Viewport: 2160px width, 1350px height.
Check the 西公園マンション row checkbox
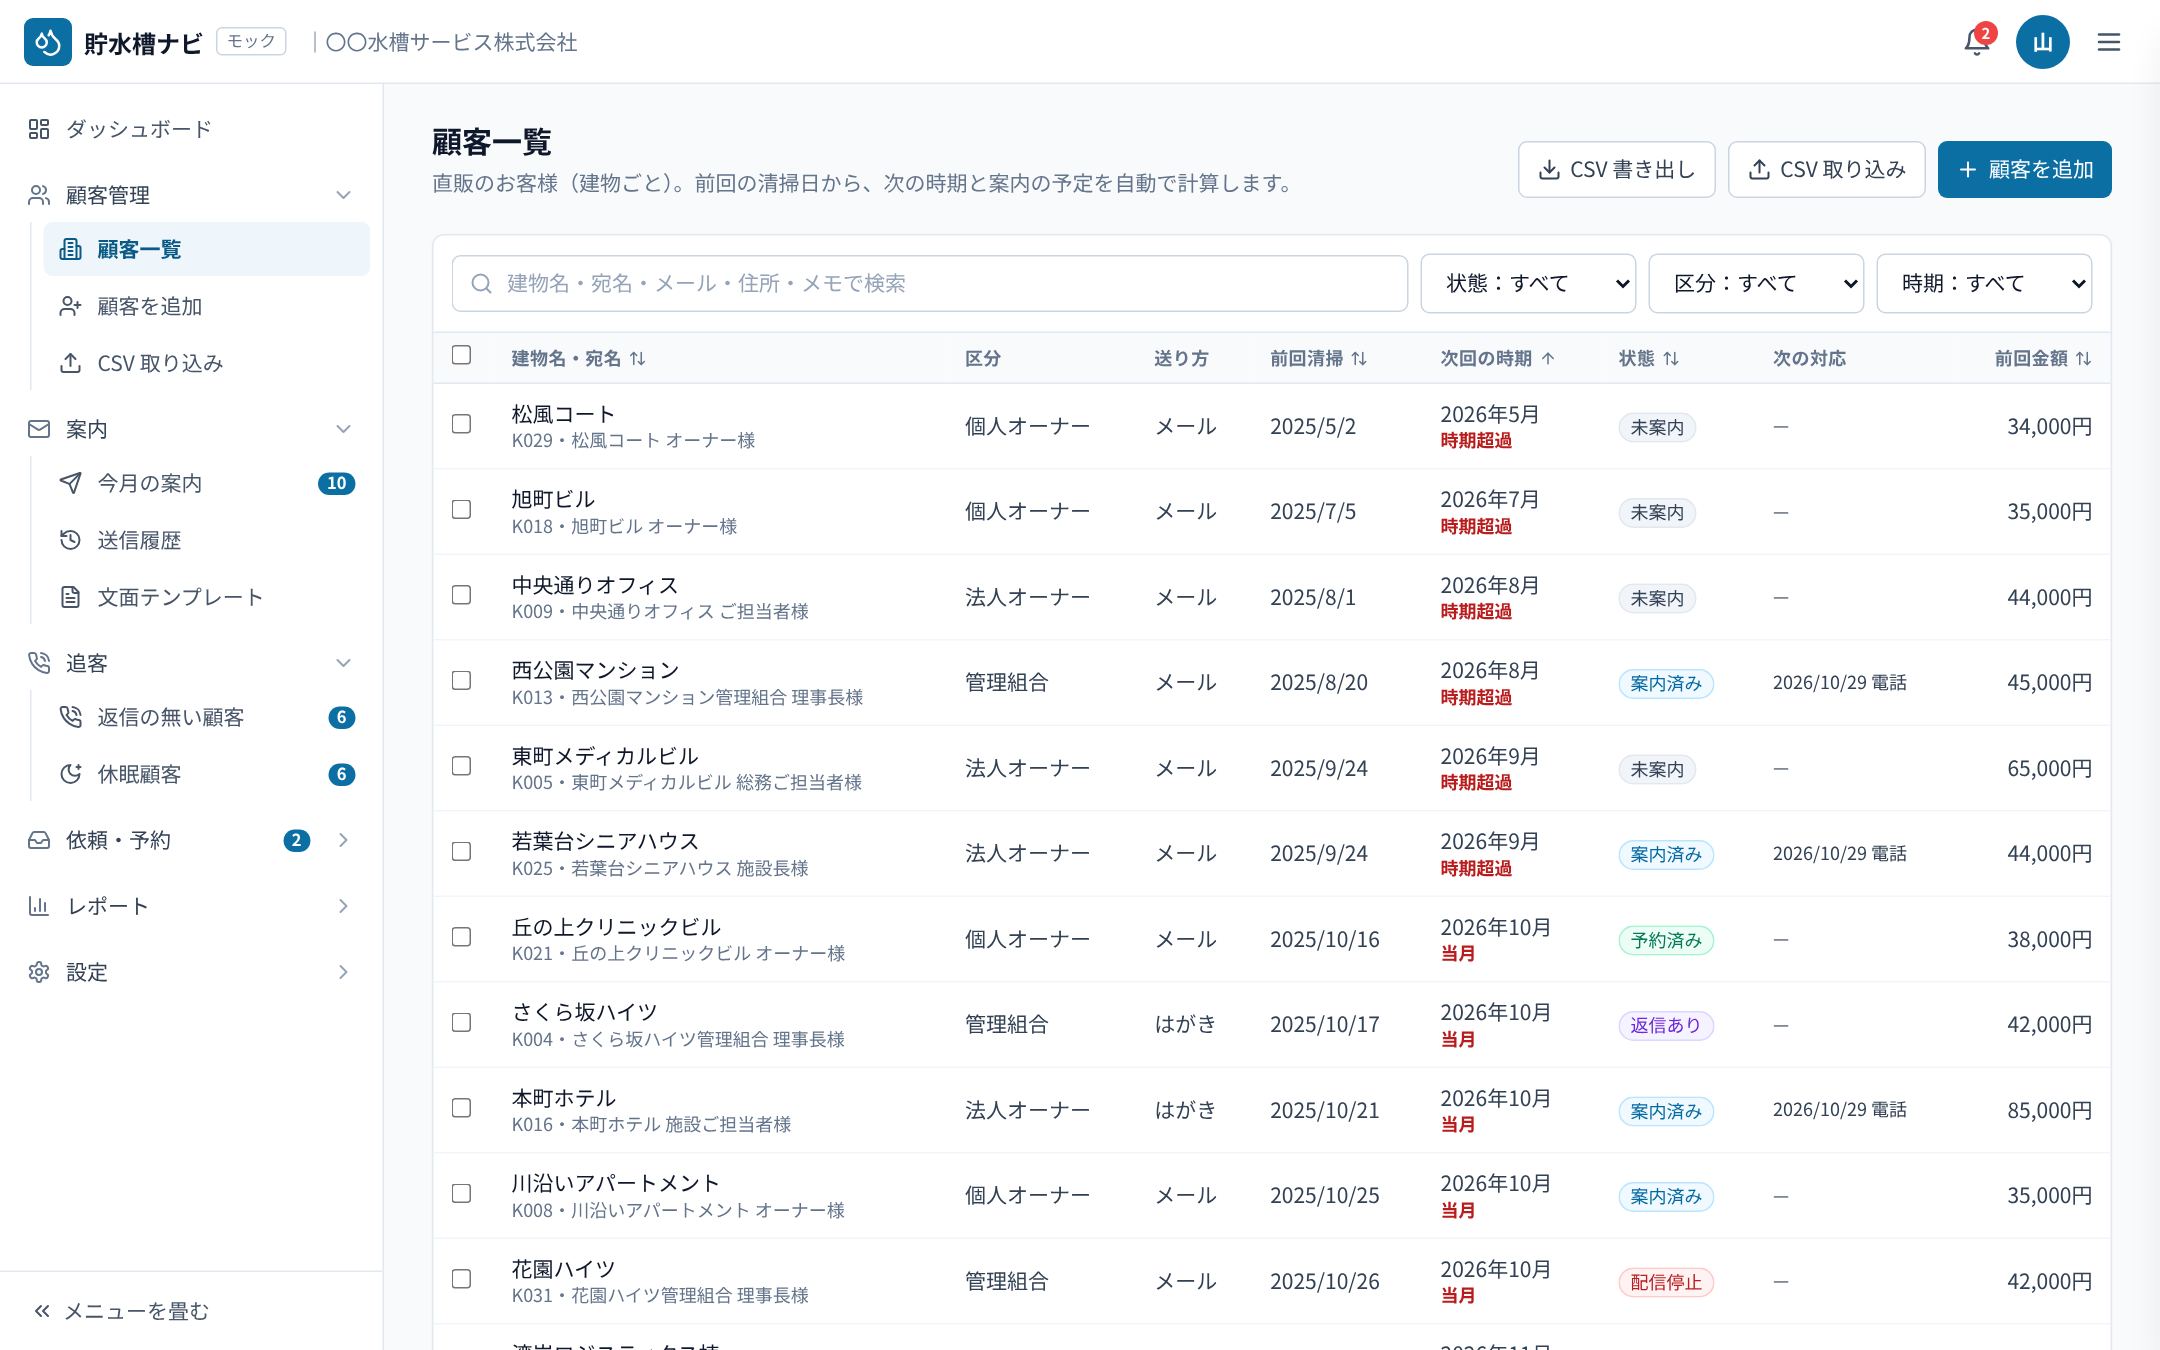(461, 681)
